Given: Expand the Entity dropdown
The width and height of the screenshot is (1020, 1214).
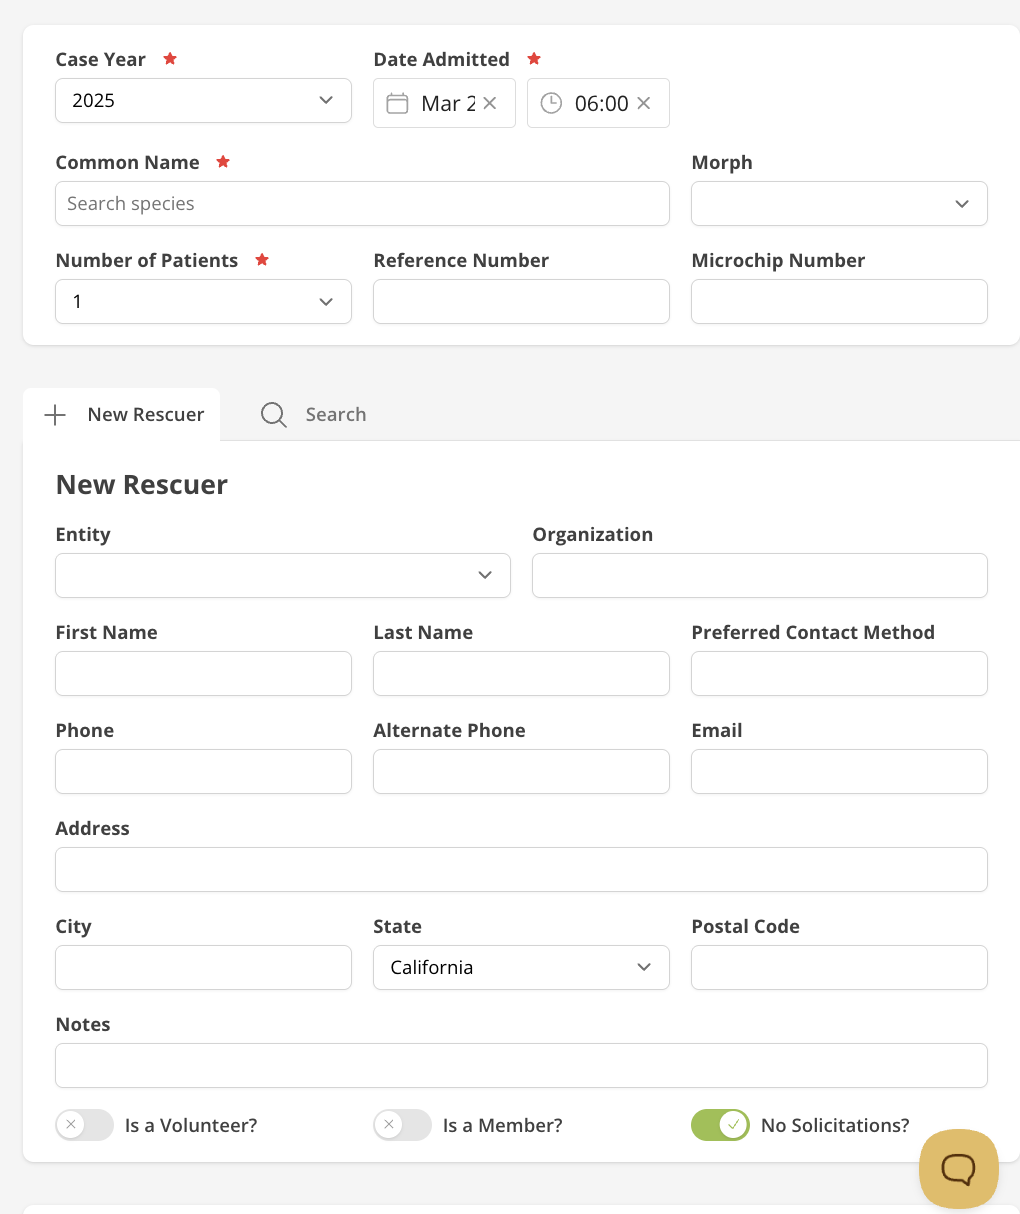Looking at the screenshot, I should click(283, 575).
